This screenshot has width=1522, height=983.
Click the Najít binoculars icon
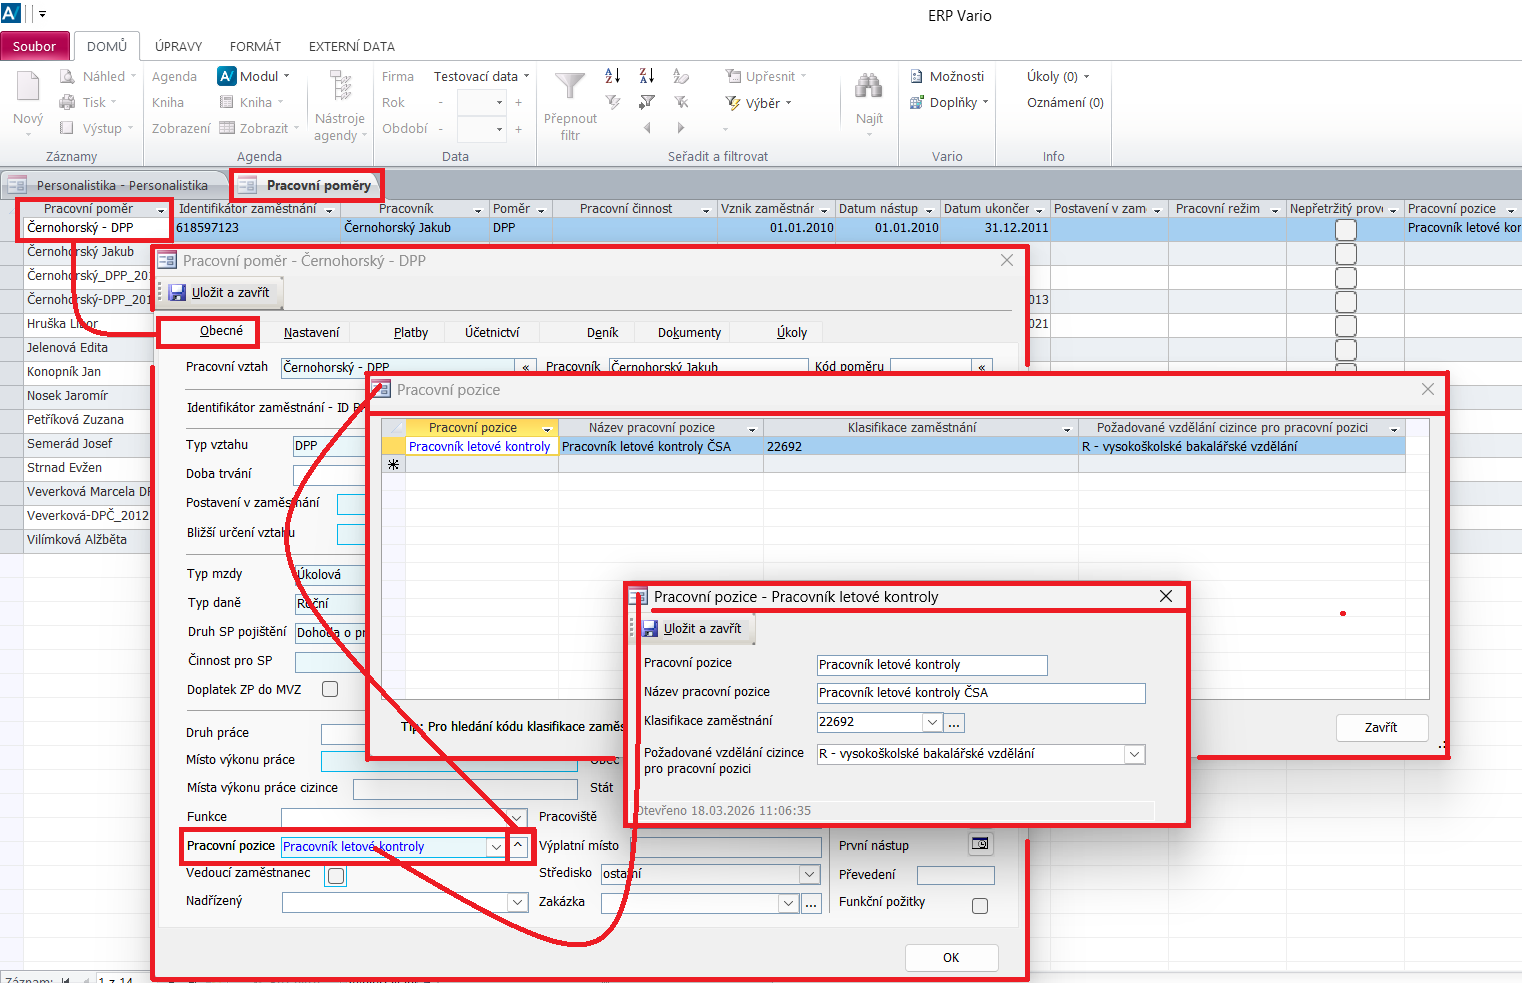pyautogui.click(x=868, y=88)
